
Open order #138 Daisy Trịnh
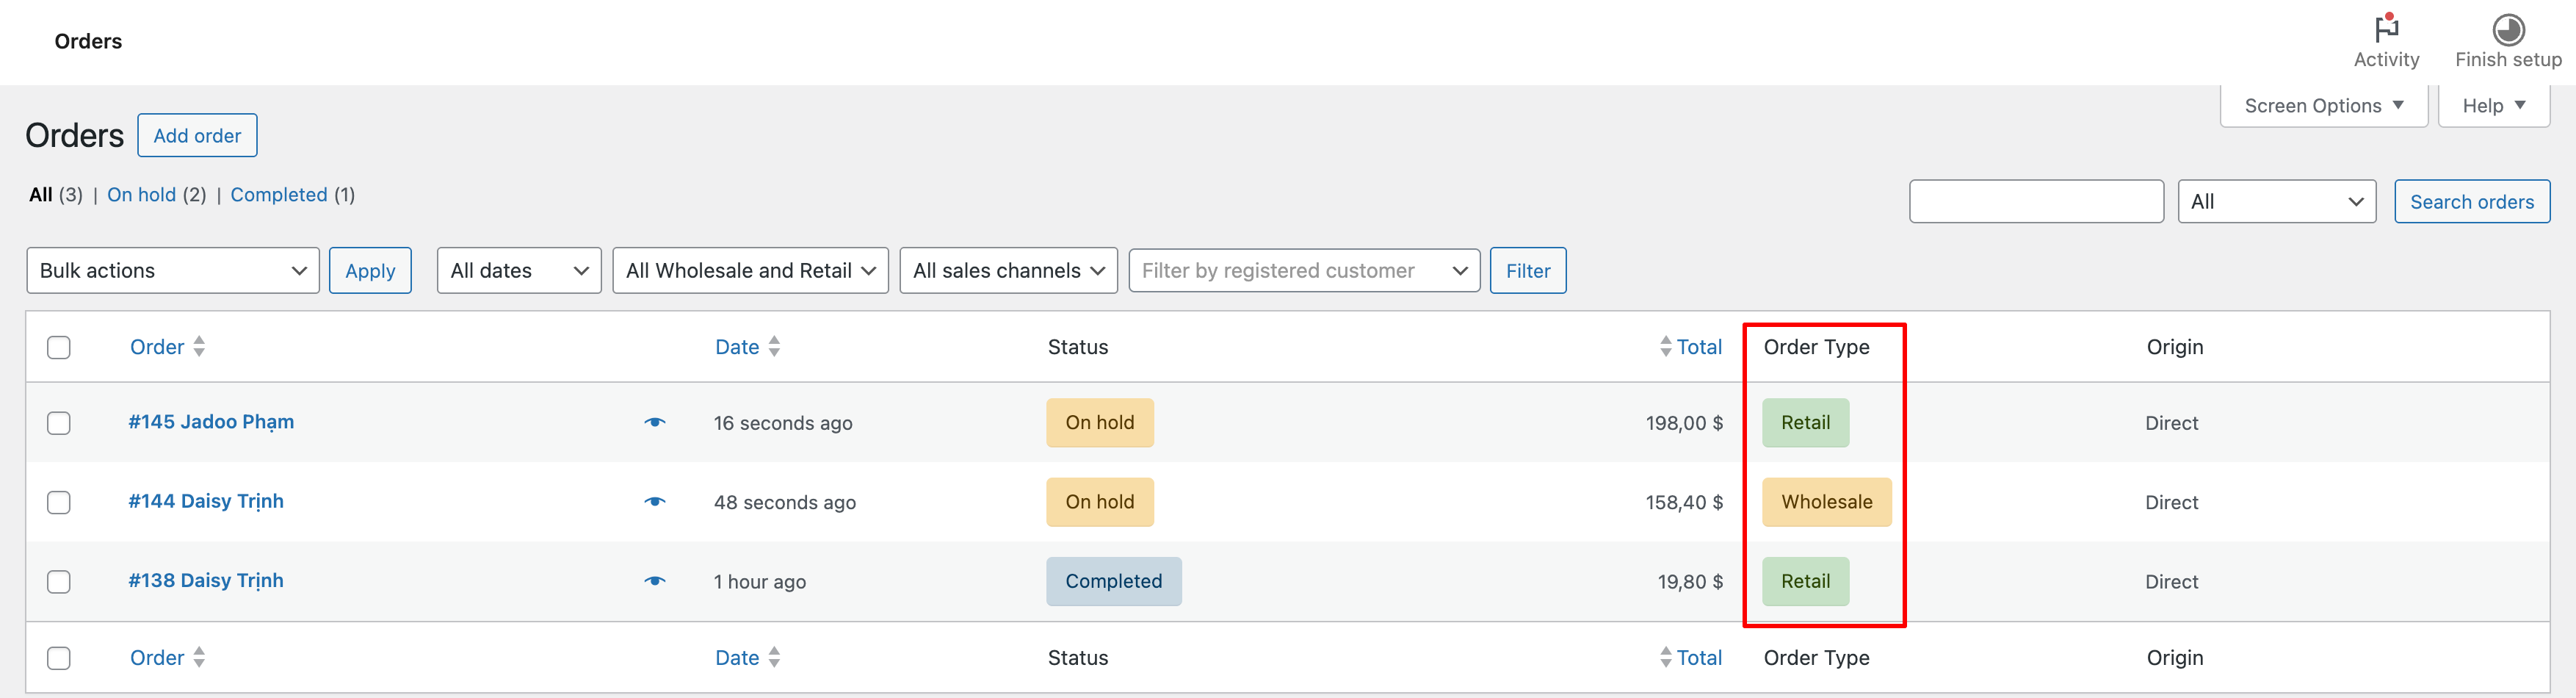206,581
